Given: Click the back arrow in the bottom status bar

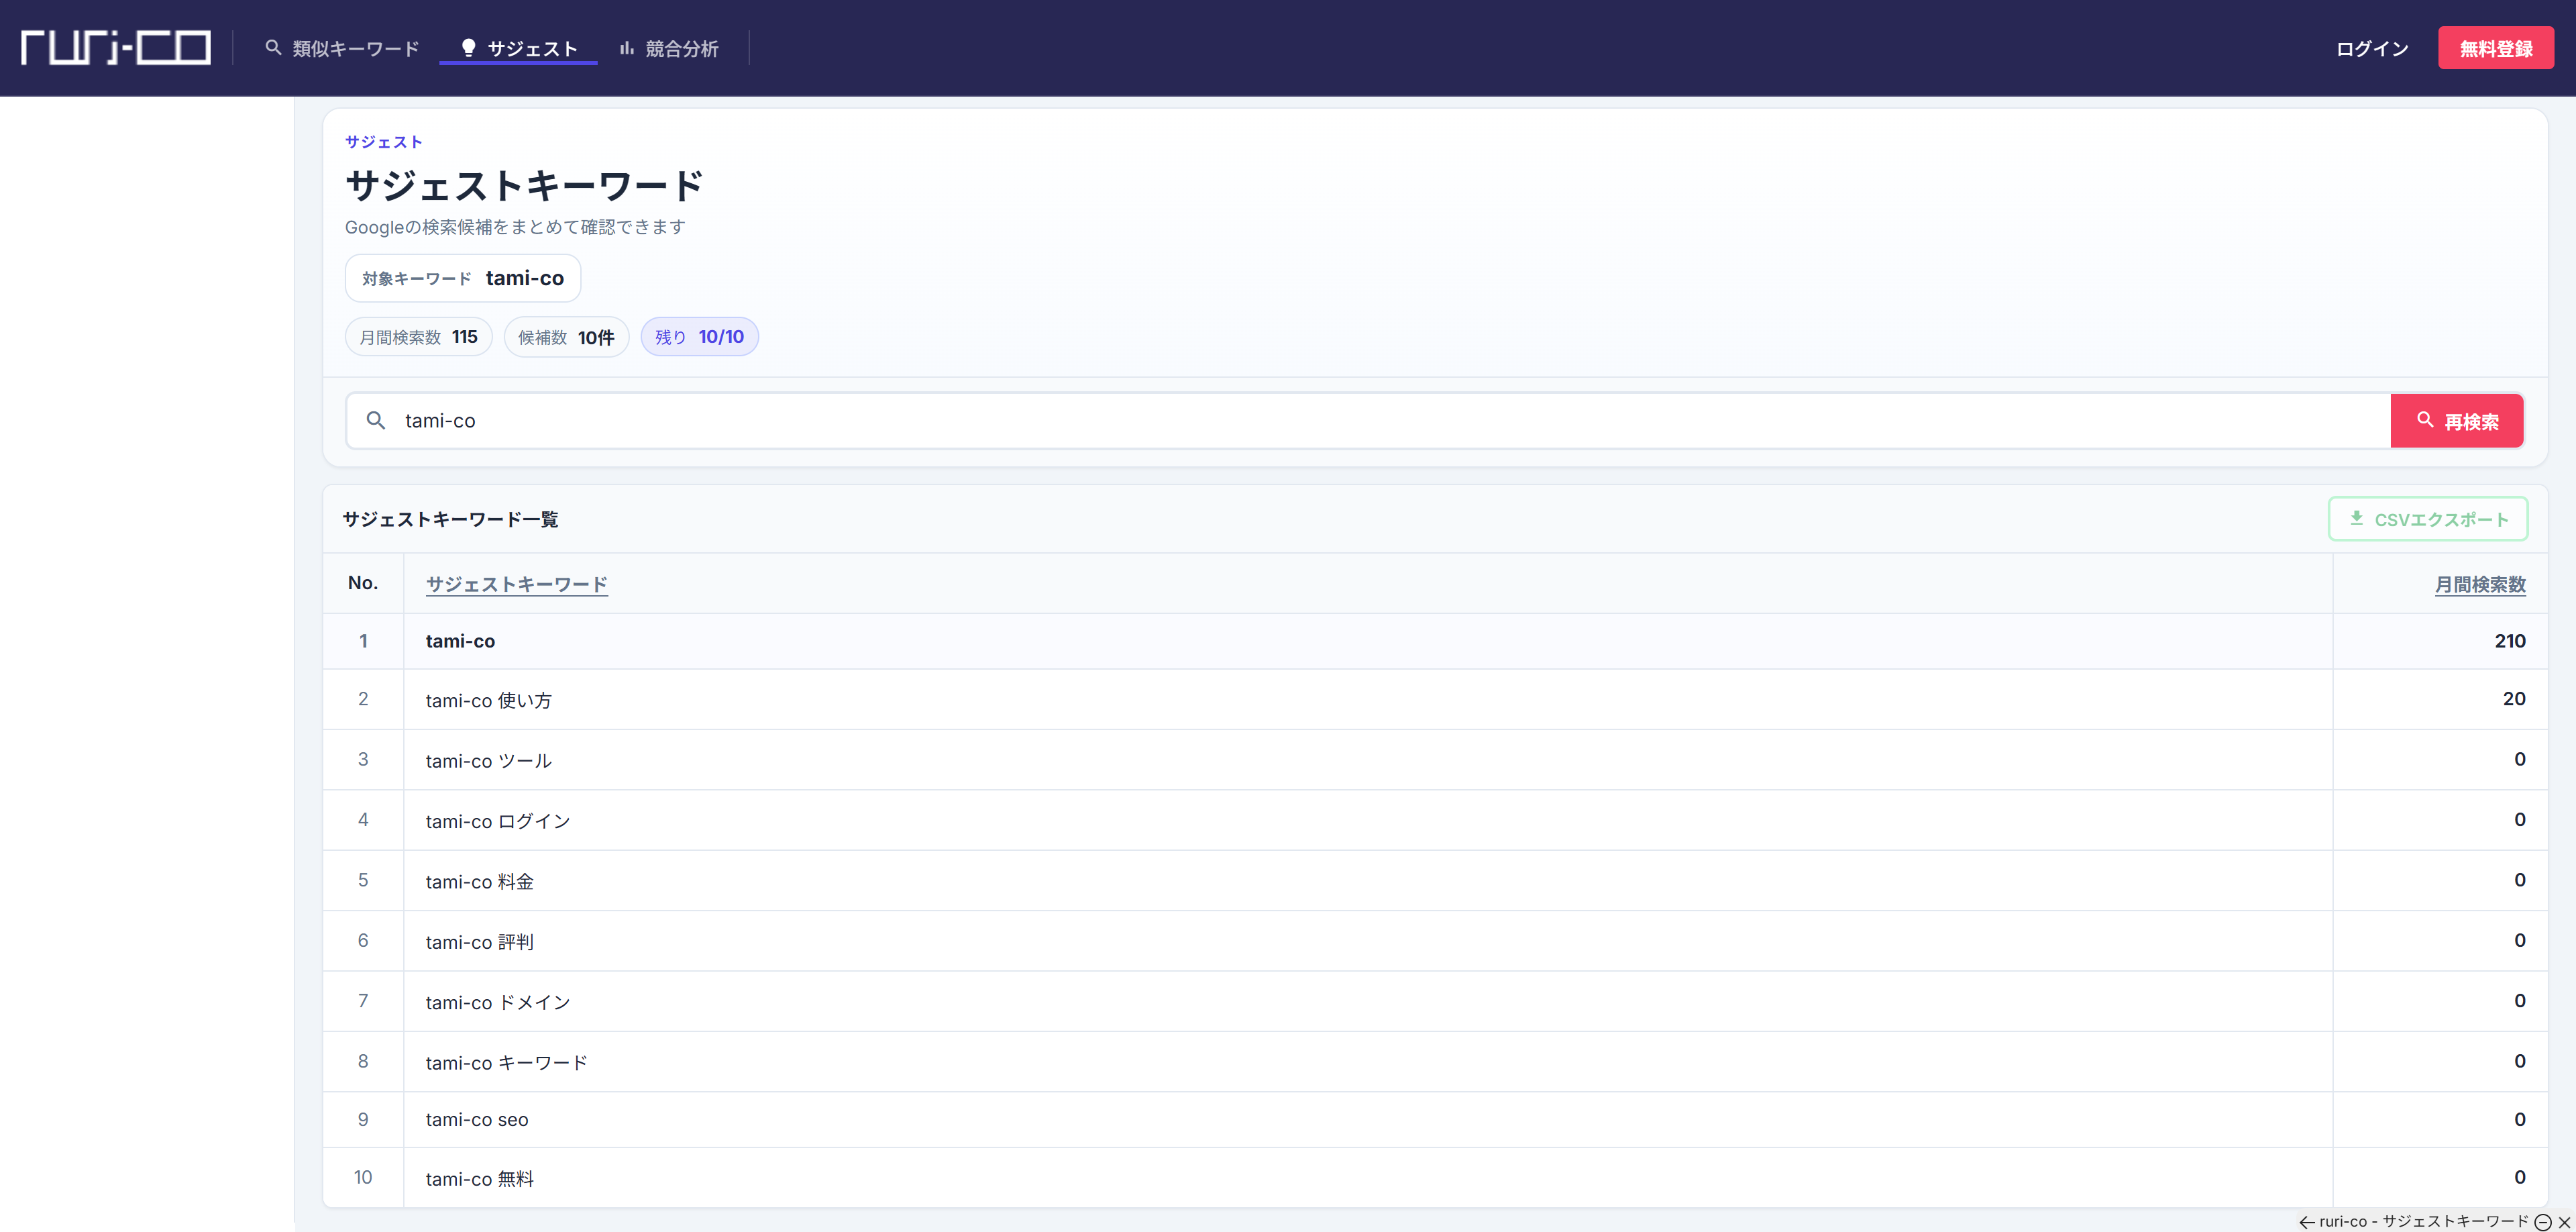Looking at the screenshot, I should [2307, 1222].
